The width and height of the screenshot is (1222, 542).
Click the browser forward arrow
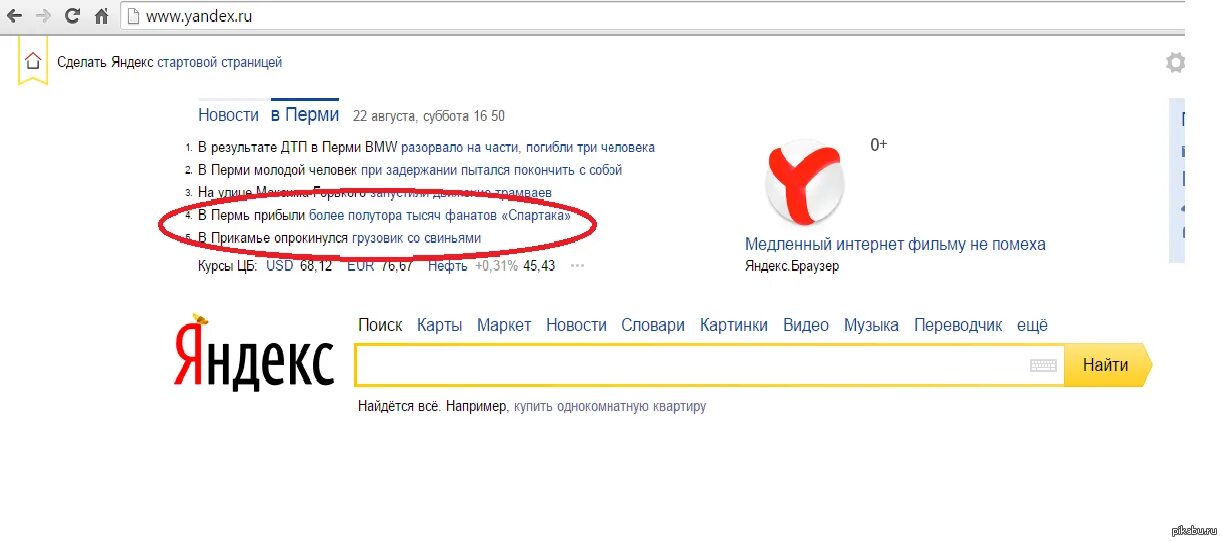click(x=43, y=17)
